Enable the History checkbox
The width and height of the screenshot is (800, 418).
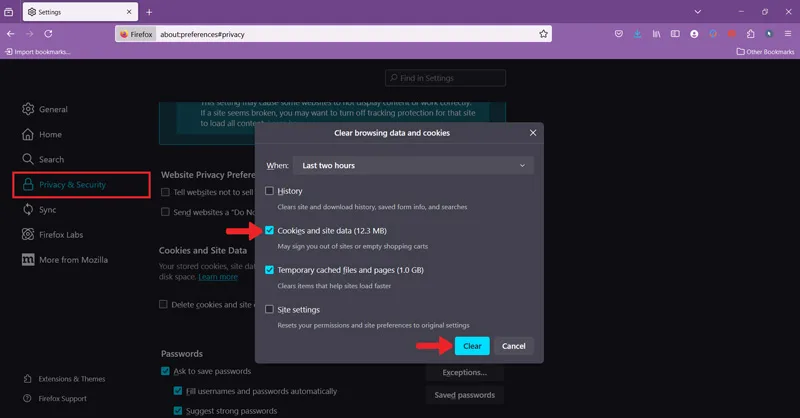(x=269, y=191)
